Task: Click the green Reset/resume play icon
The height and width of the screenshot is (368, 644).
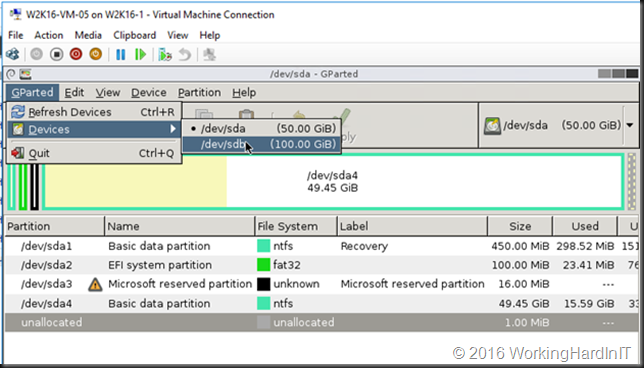Action: (x=140, y=54)
